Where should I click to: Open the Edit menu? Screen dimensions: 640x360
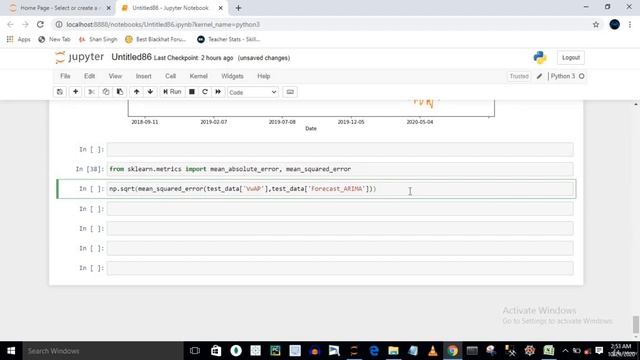pyautogui.click(x=89, y=76)
